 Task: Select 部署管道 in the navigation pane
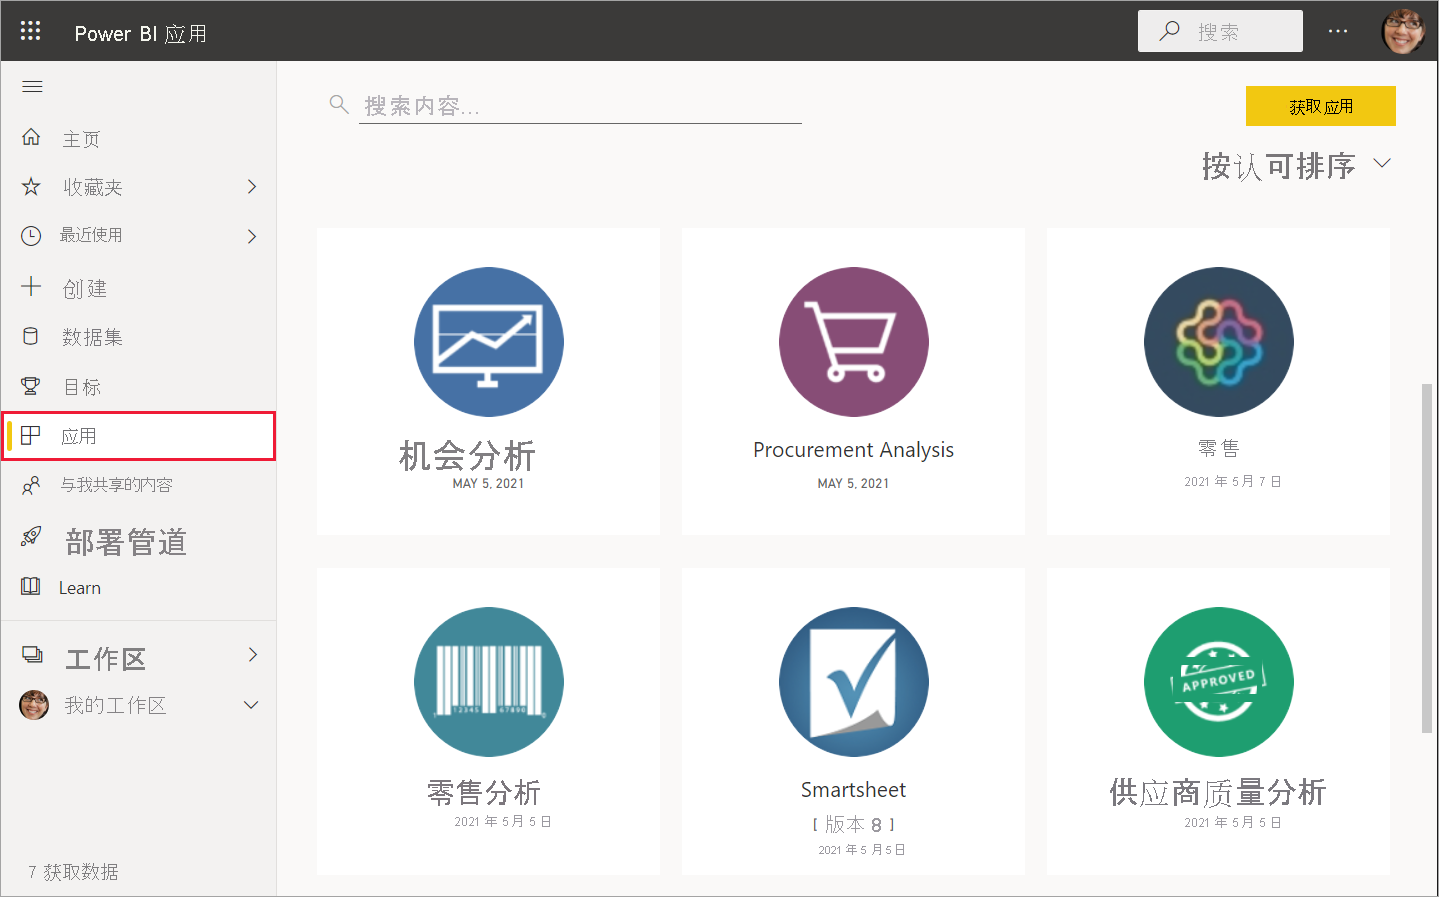point(126,542)
